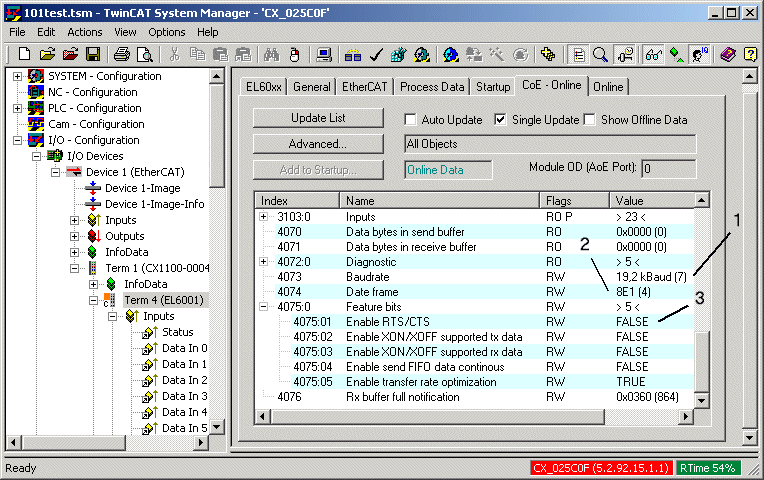The height and width of the screenshot is (480, 764).
Task: Open from target with red-arrow folder icon
Action: [70, 54]
